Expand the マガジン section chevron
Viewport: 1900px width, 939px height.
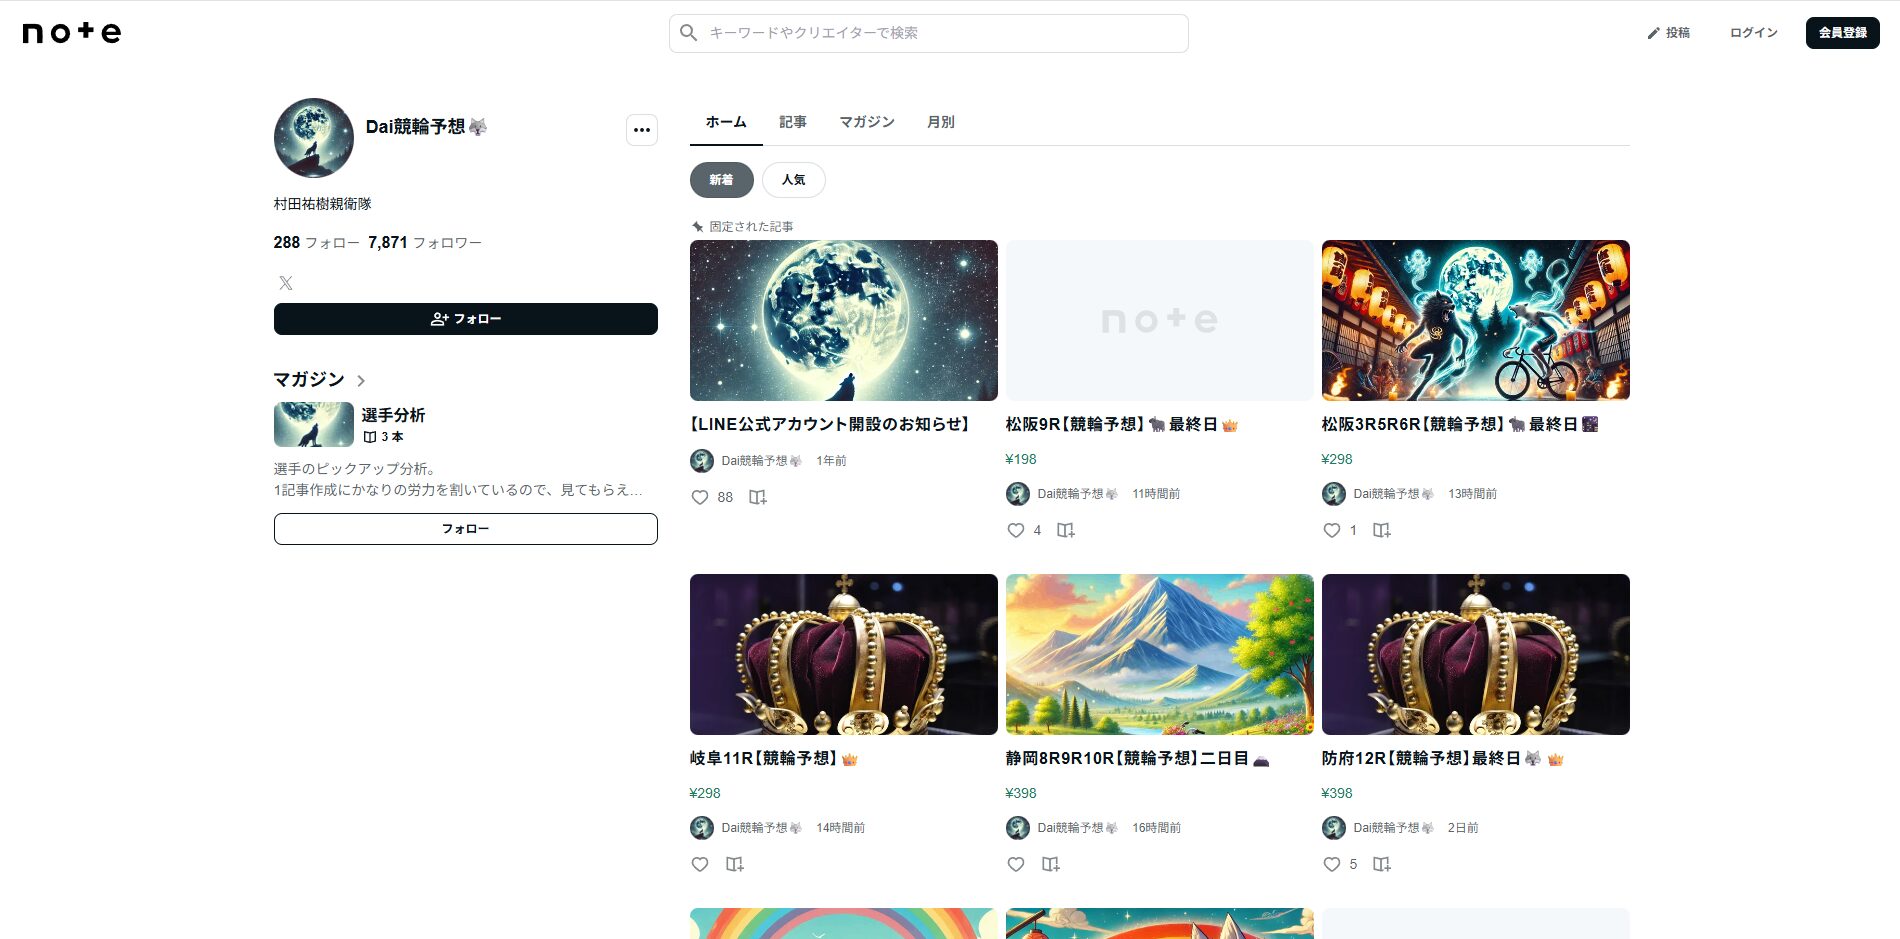(361, 381)
